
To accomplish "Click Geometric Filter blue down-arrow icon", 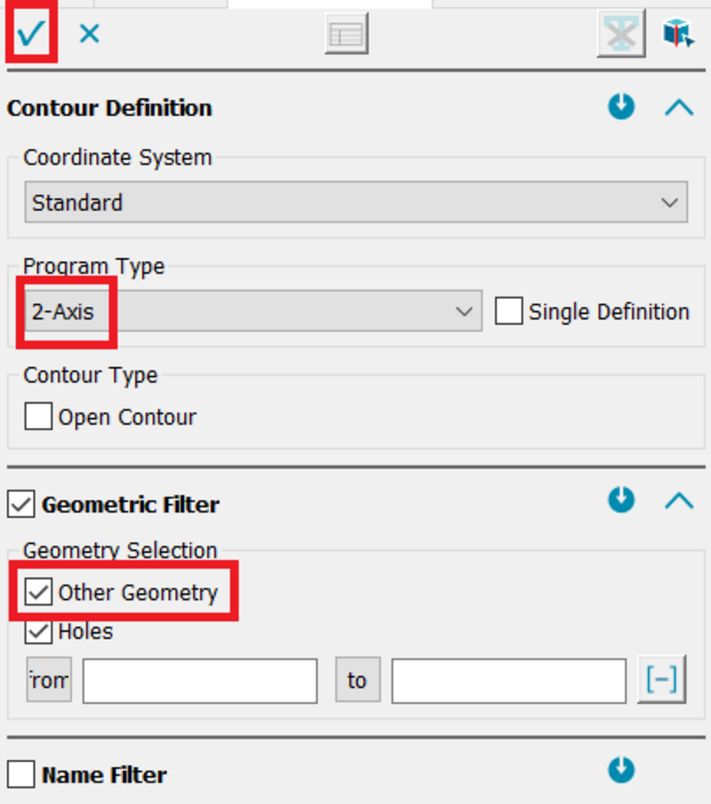I will (622, 499).
